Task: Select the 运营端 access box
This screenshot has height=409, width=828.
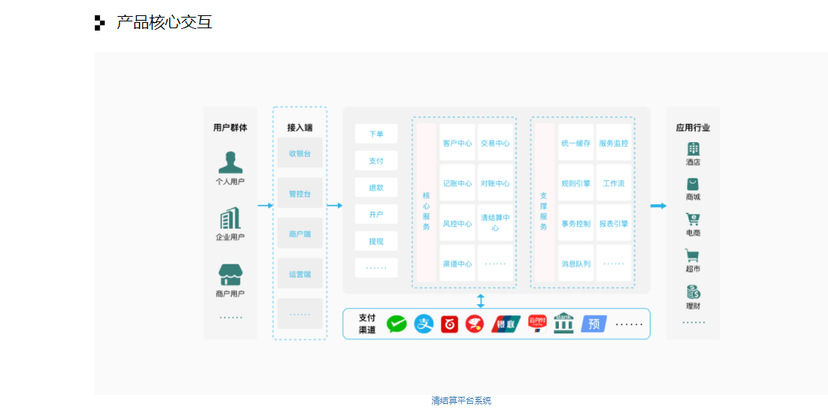Action: tap(300, 273)
